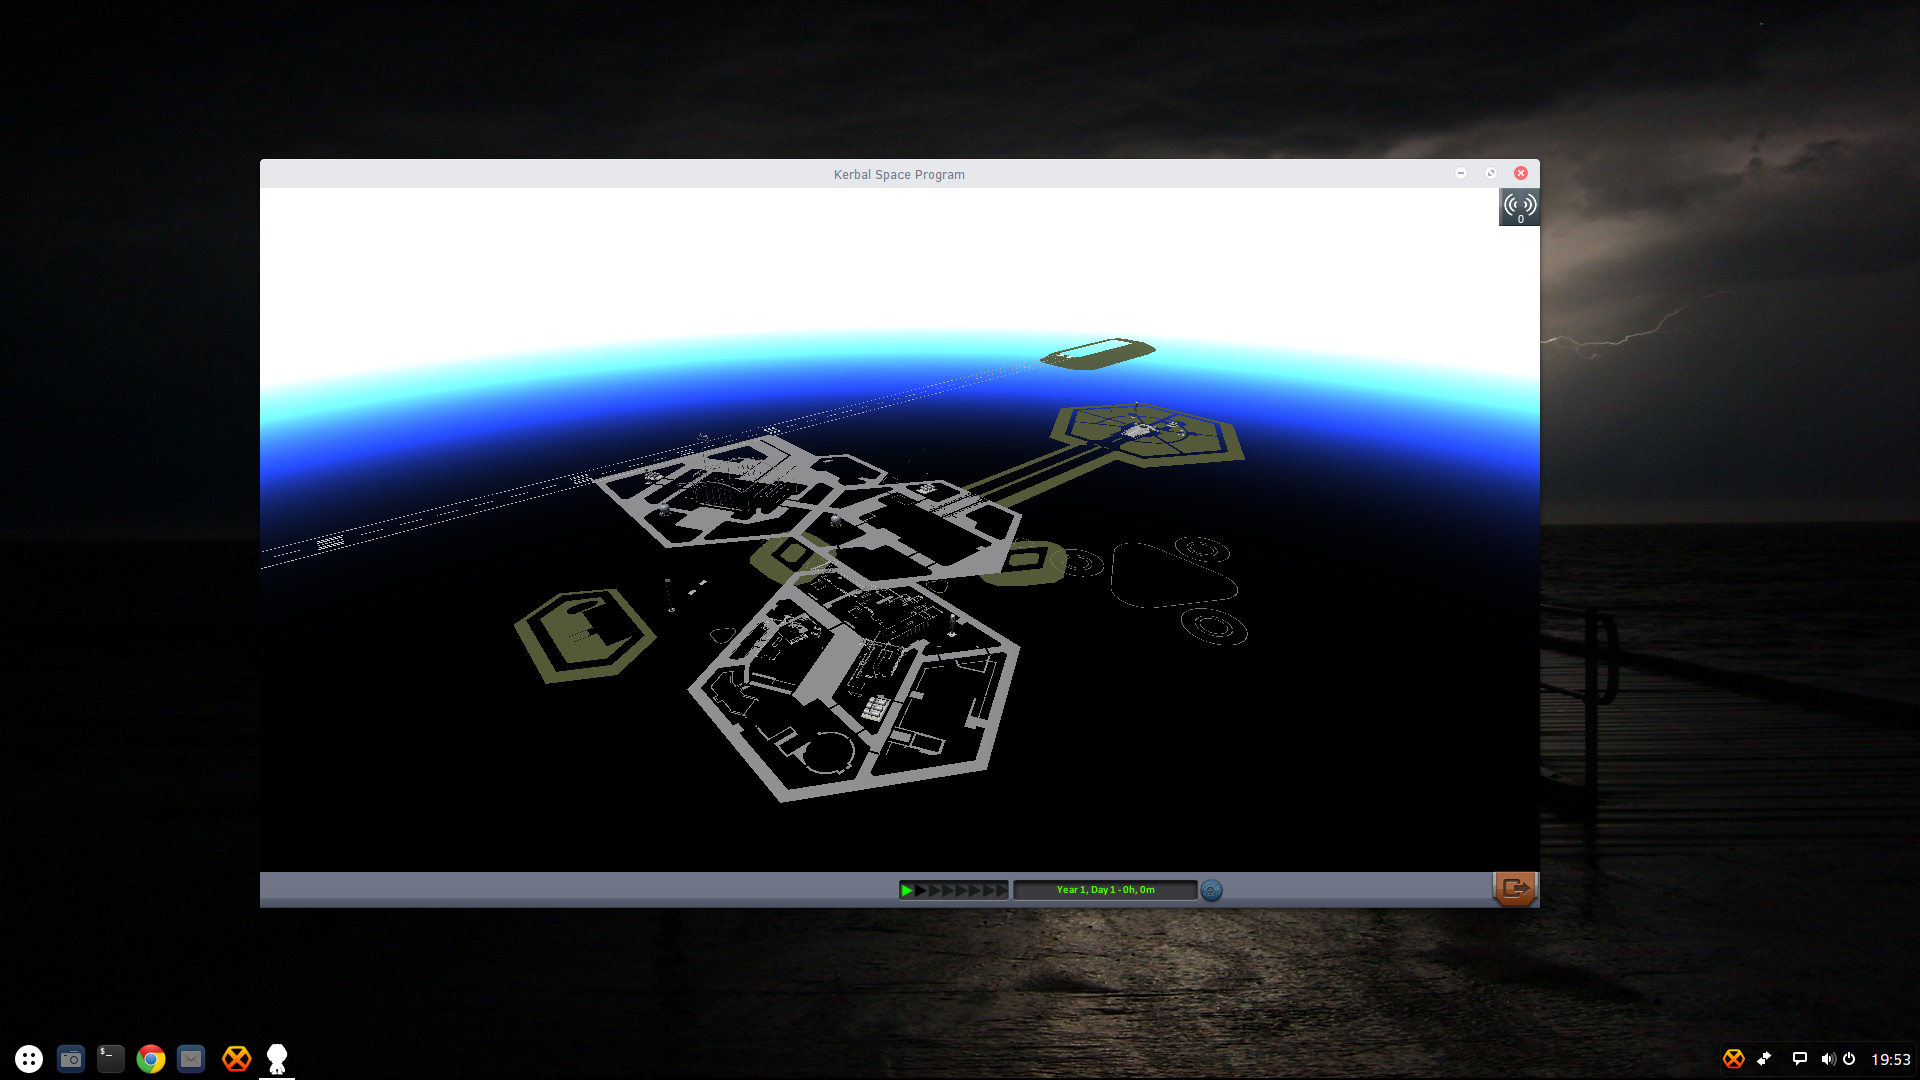Set time warp to the second arrow

point(921,890)
